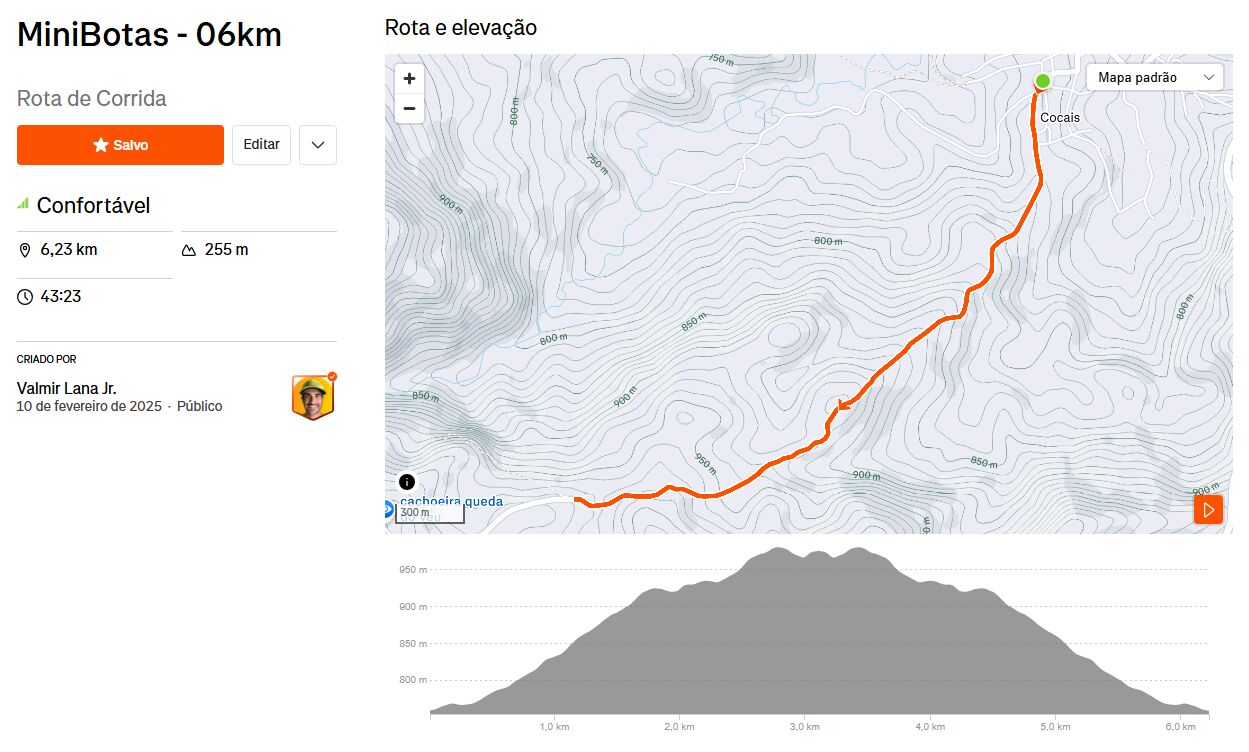
Task: Click the Editar button
Action: pos(261,145)
